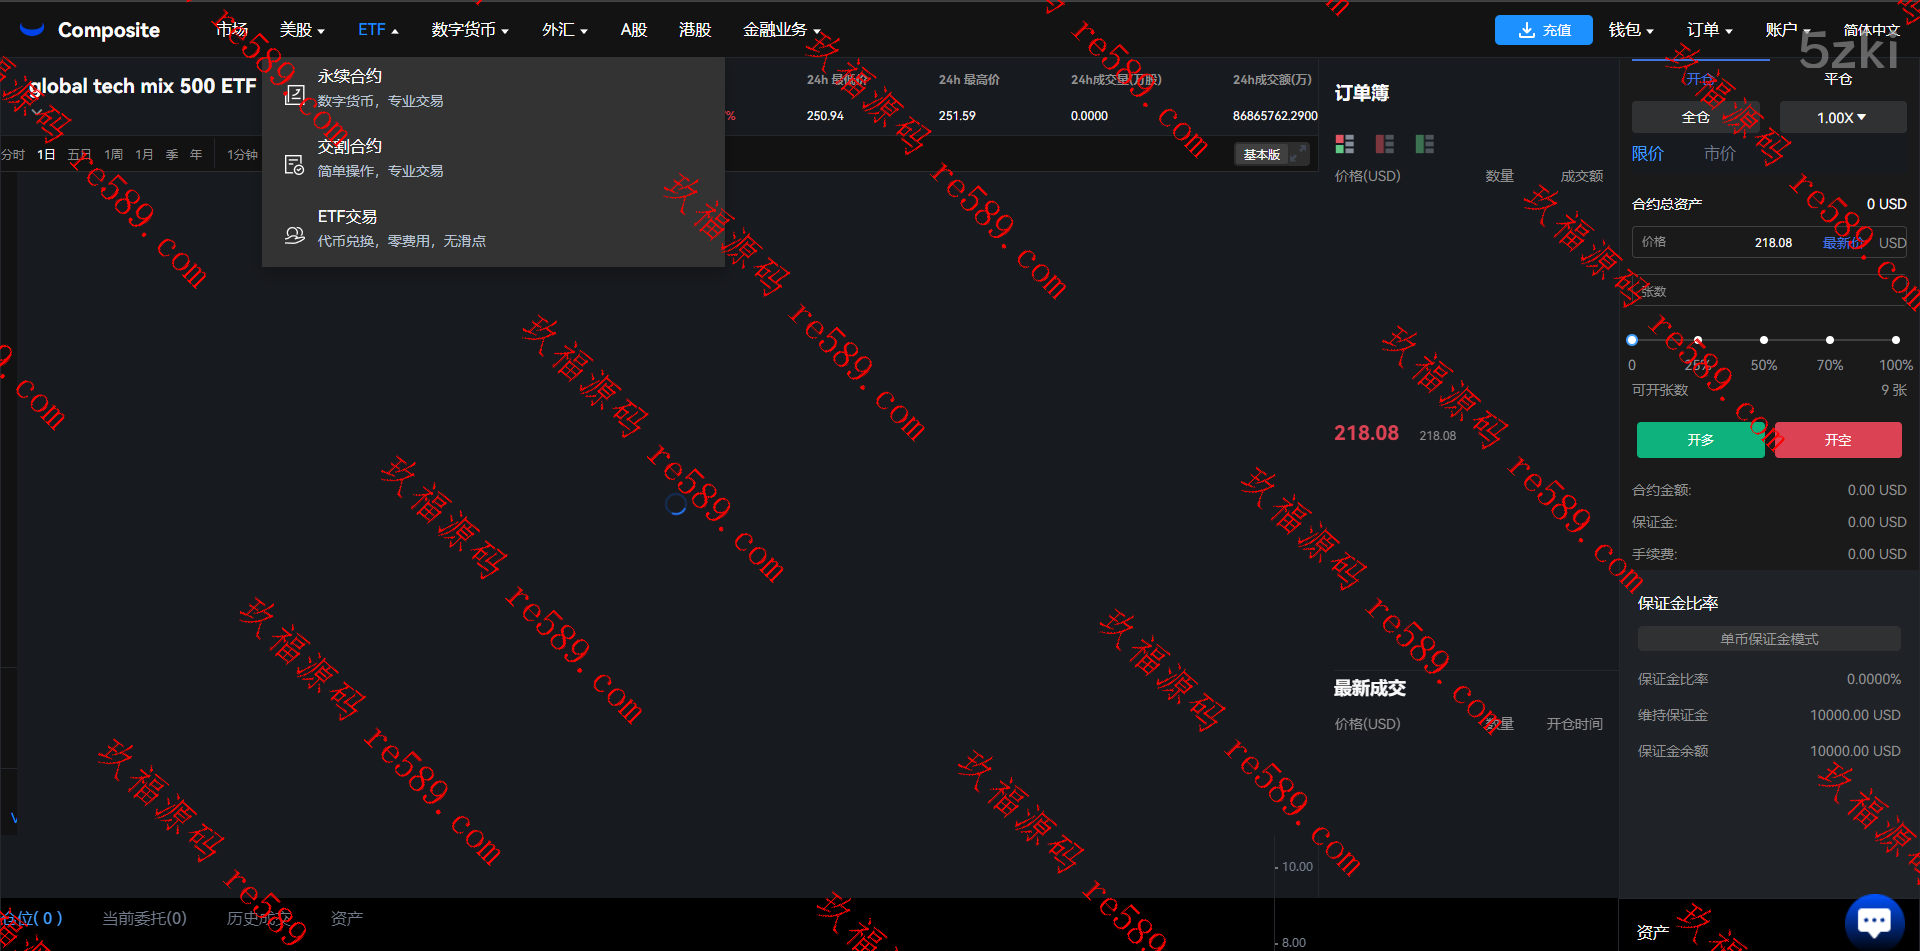This screenshot has height=951, width=1920.
Task: Show buy-only (green) order book view
Action: pyautogui.click(x=1424, y=144)
